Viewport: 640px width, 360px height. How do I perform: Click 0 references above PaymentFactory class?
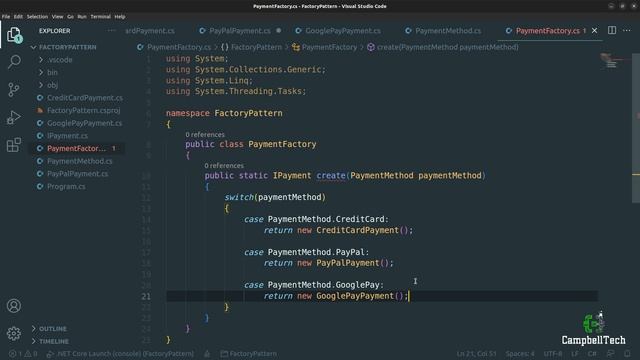click(x=205, y=135)
